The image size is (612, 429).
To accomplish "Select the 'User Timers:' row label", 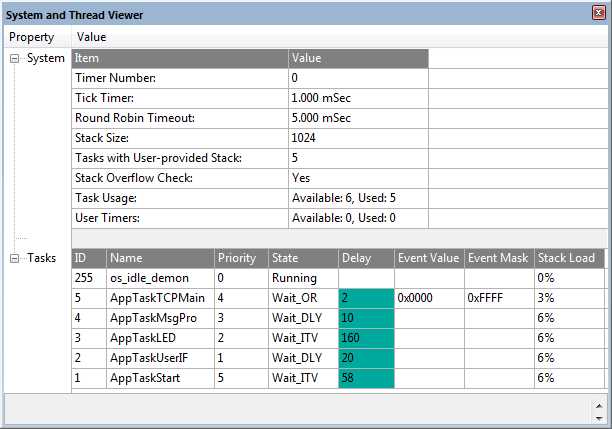I will click(x=107, y=218).
